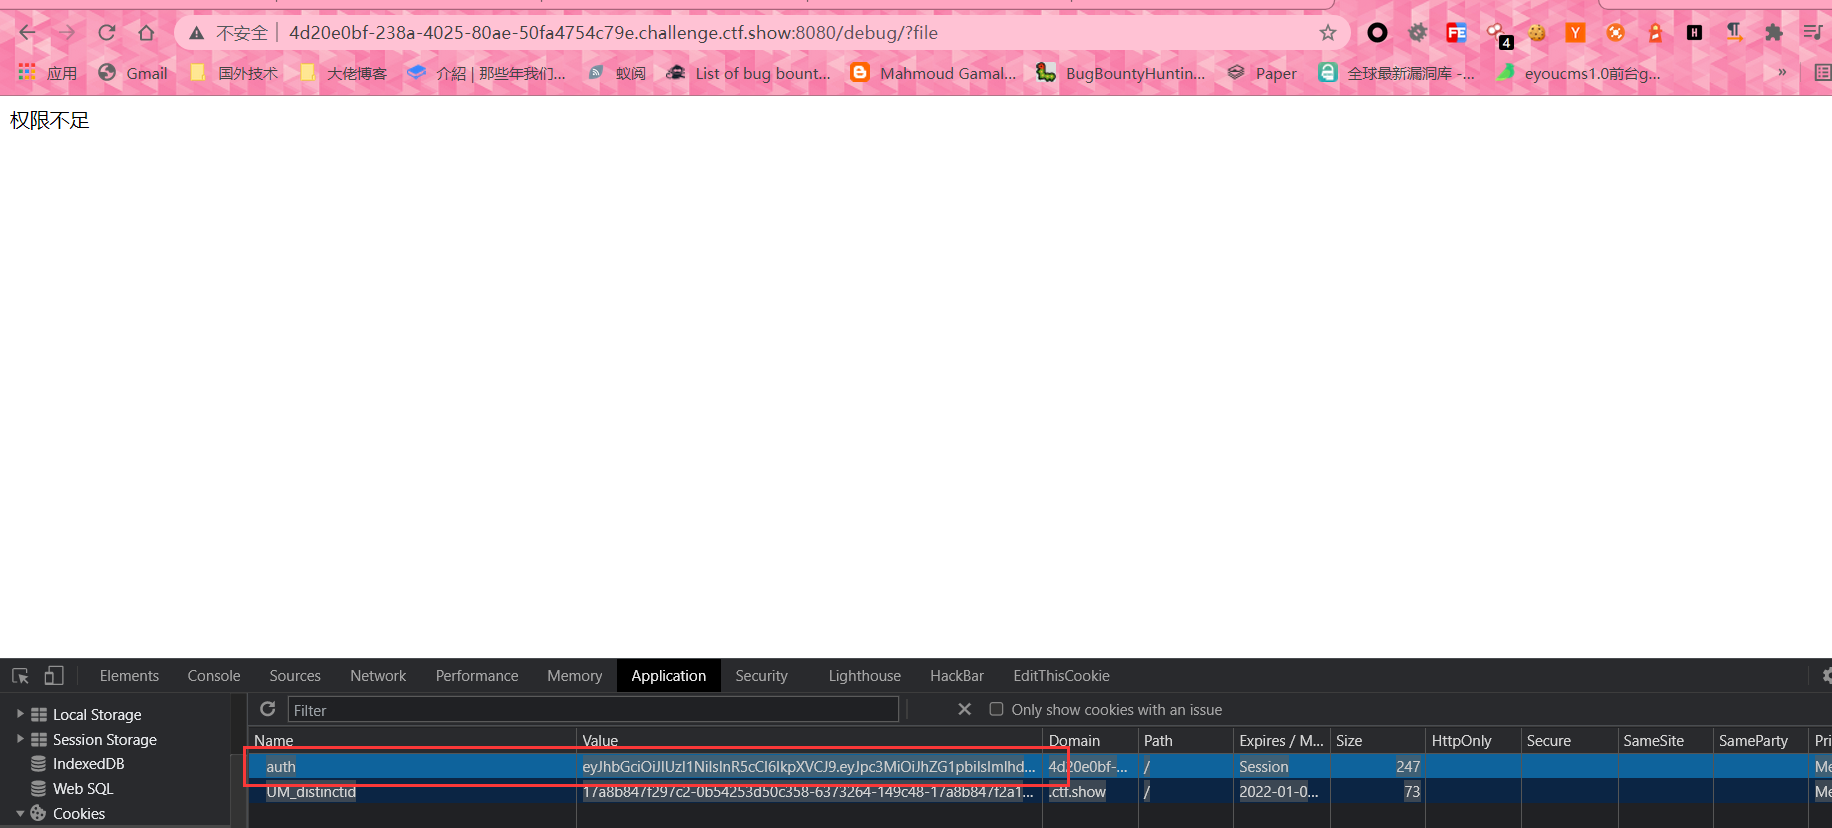Open the 大佬博客 bookmark folder
The image size is (1832, 828).
(x=344, y=73)
